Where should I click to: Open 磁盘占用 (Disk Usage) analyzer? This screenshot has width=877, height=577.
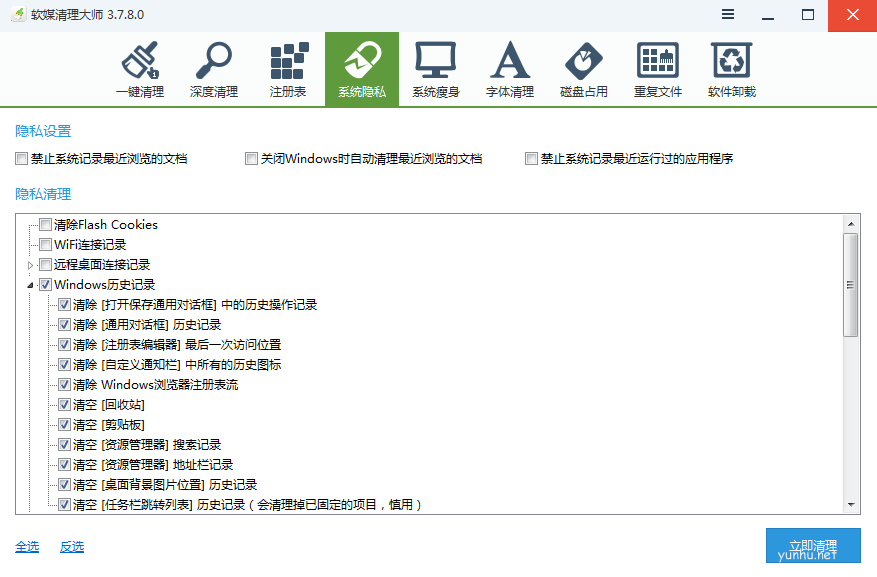coord(583,68)
